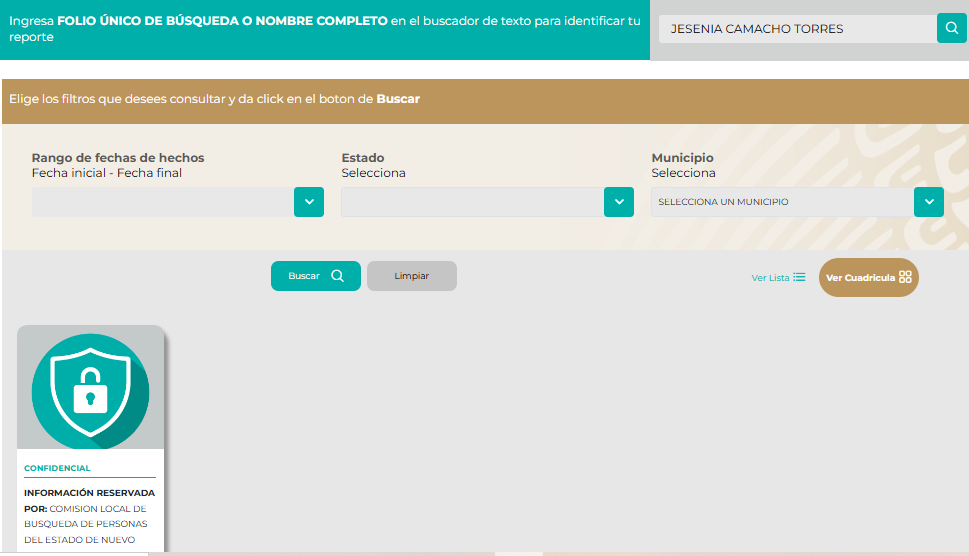Focus the Fecha inicial - Fecha final field

tap(162, 202)
